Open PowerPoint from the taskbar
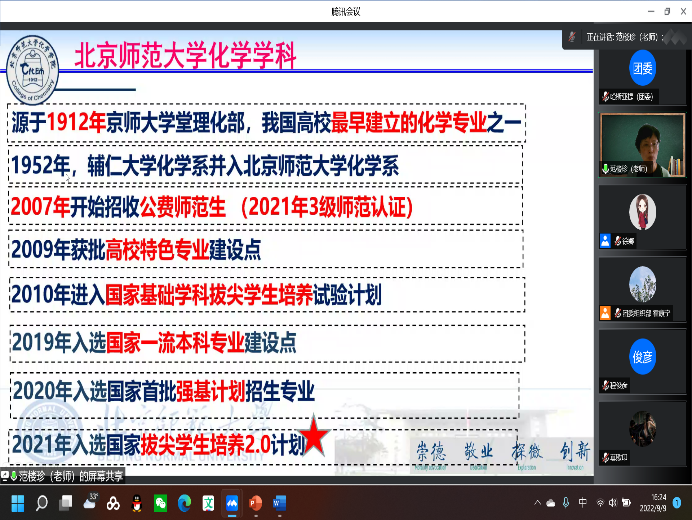This screenshot has width=692, height=520. [x=256, y=502]
